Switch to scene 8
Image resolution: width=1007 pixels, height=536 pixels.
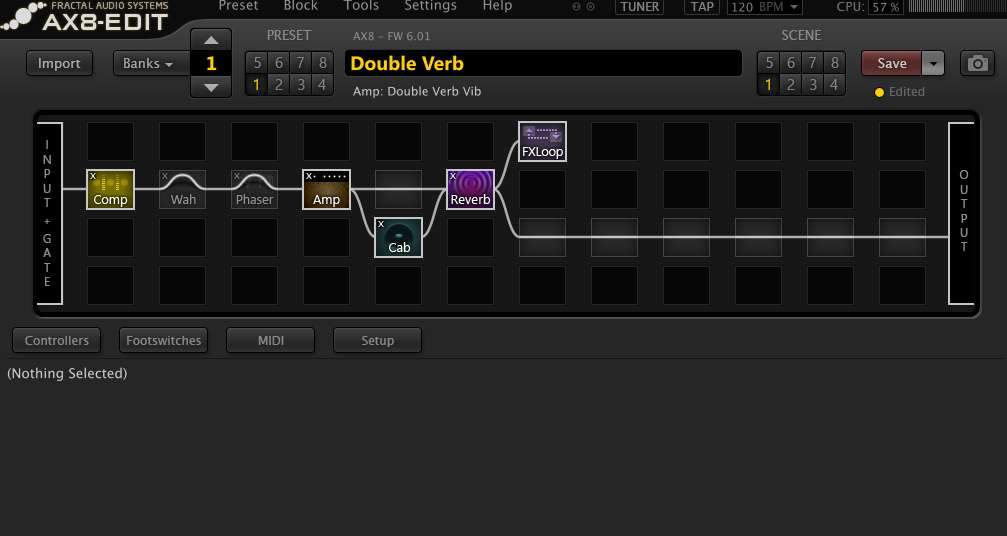coord(834,63)
